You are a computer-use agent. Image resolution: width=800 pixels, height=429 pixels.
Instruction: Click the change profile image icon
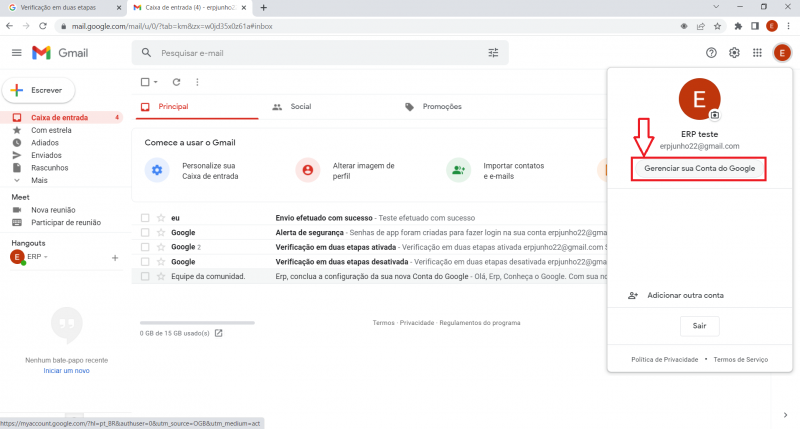click(x=308, y=170)
